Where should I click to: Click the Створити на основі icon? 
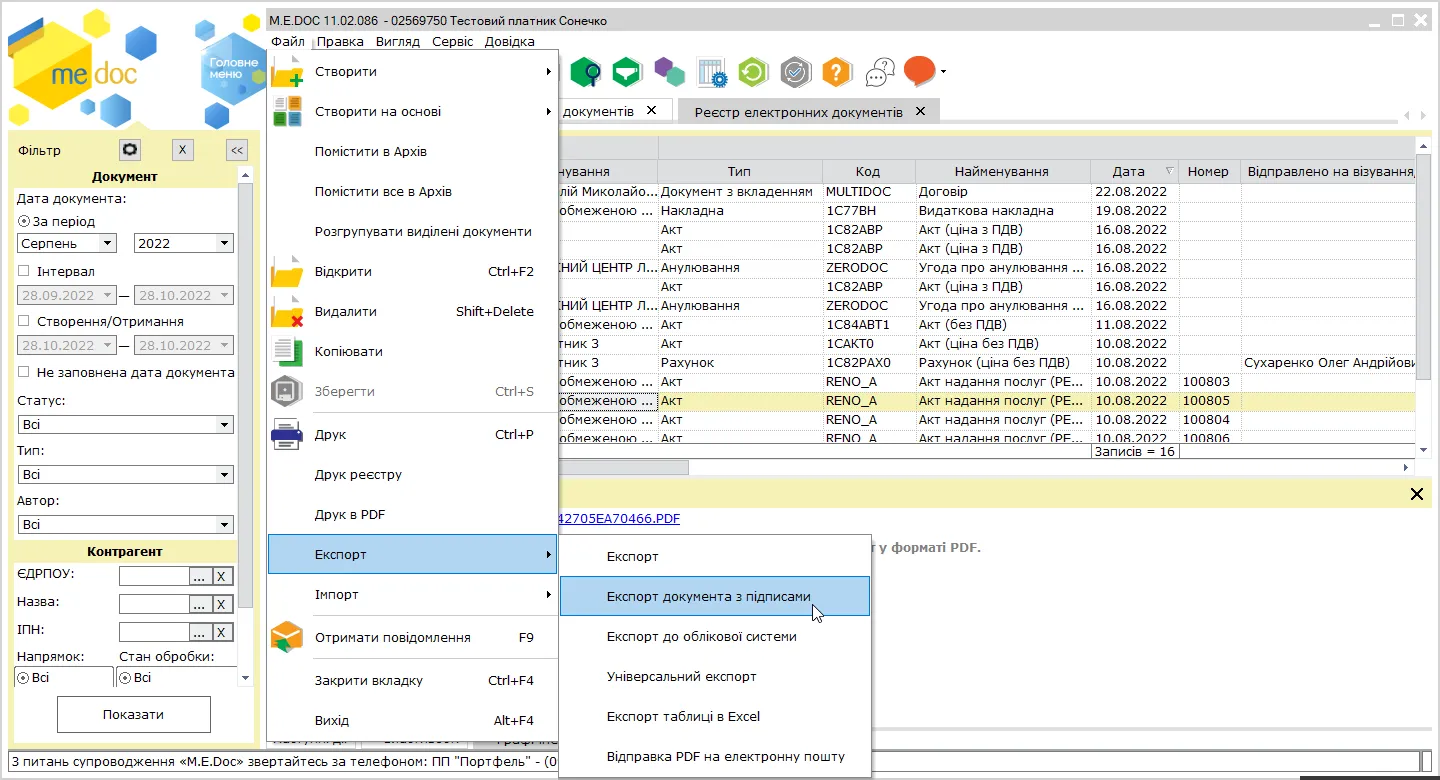(x=287, y=112)
